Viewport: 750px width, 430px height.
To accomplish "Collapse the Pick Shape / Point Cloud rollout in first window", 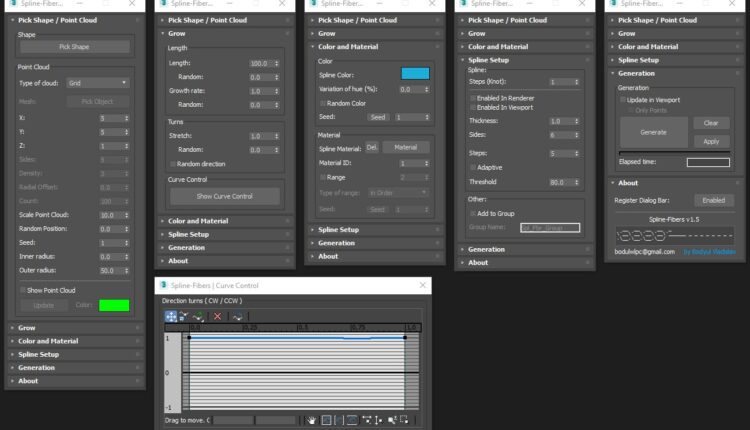I will click(x=74, y=20).
